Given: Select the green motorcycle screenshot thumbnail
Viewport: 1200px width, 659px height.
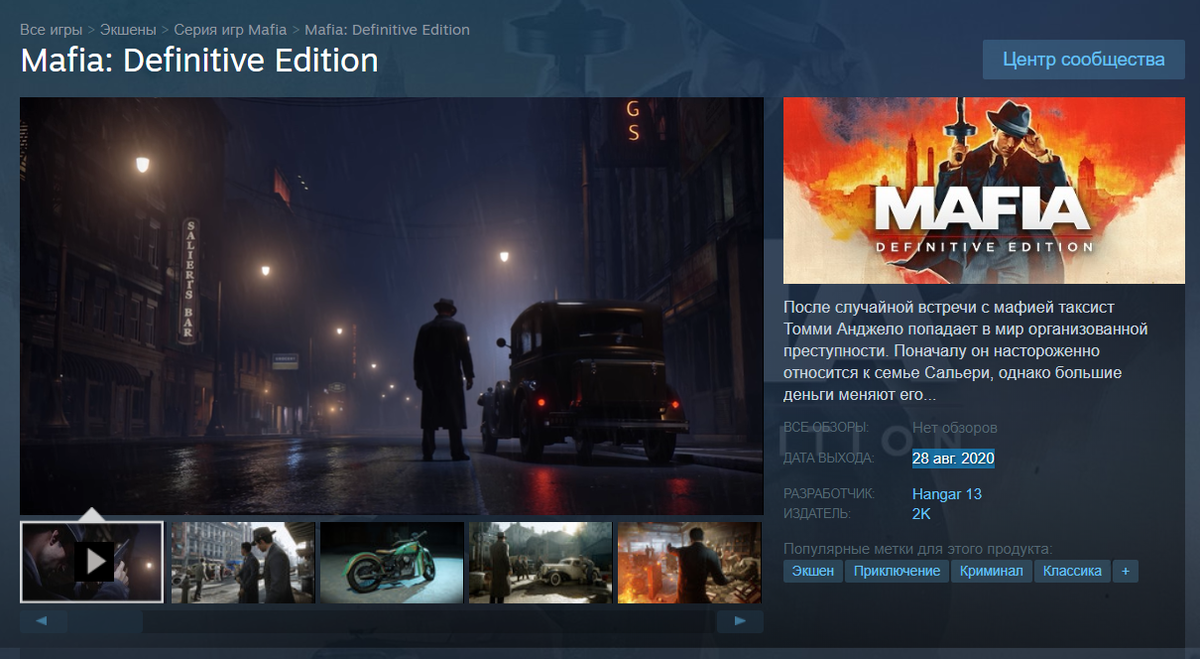Looking at the screenshot, I should tap(392, 562).
